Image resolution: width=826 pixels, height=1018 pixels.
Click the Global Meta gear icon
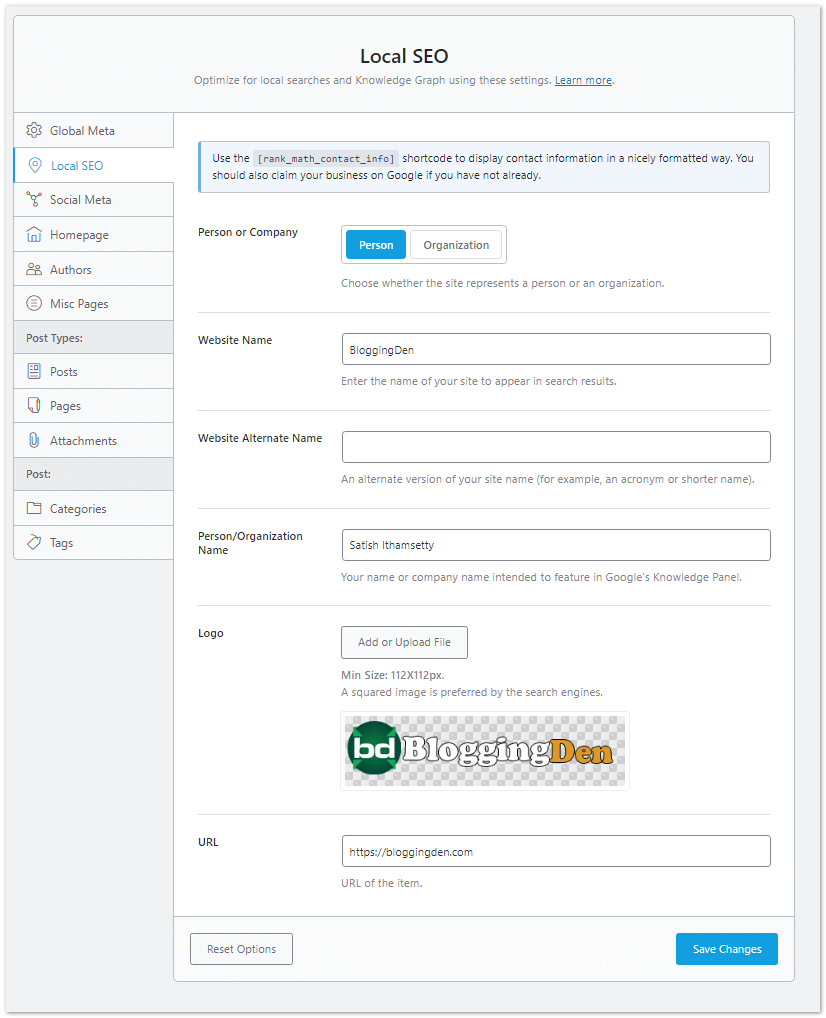point(34,131)
